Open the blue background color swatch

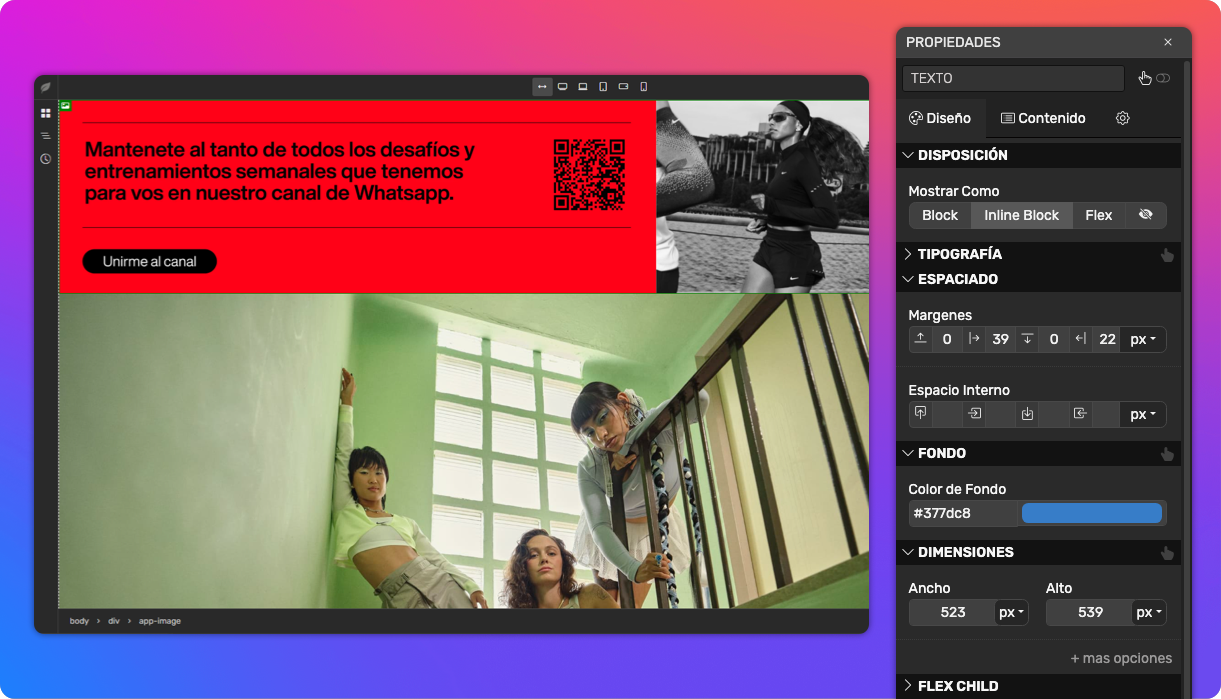point(1092,513)
